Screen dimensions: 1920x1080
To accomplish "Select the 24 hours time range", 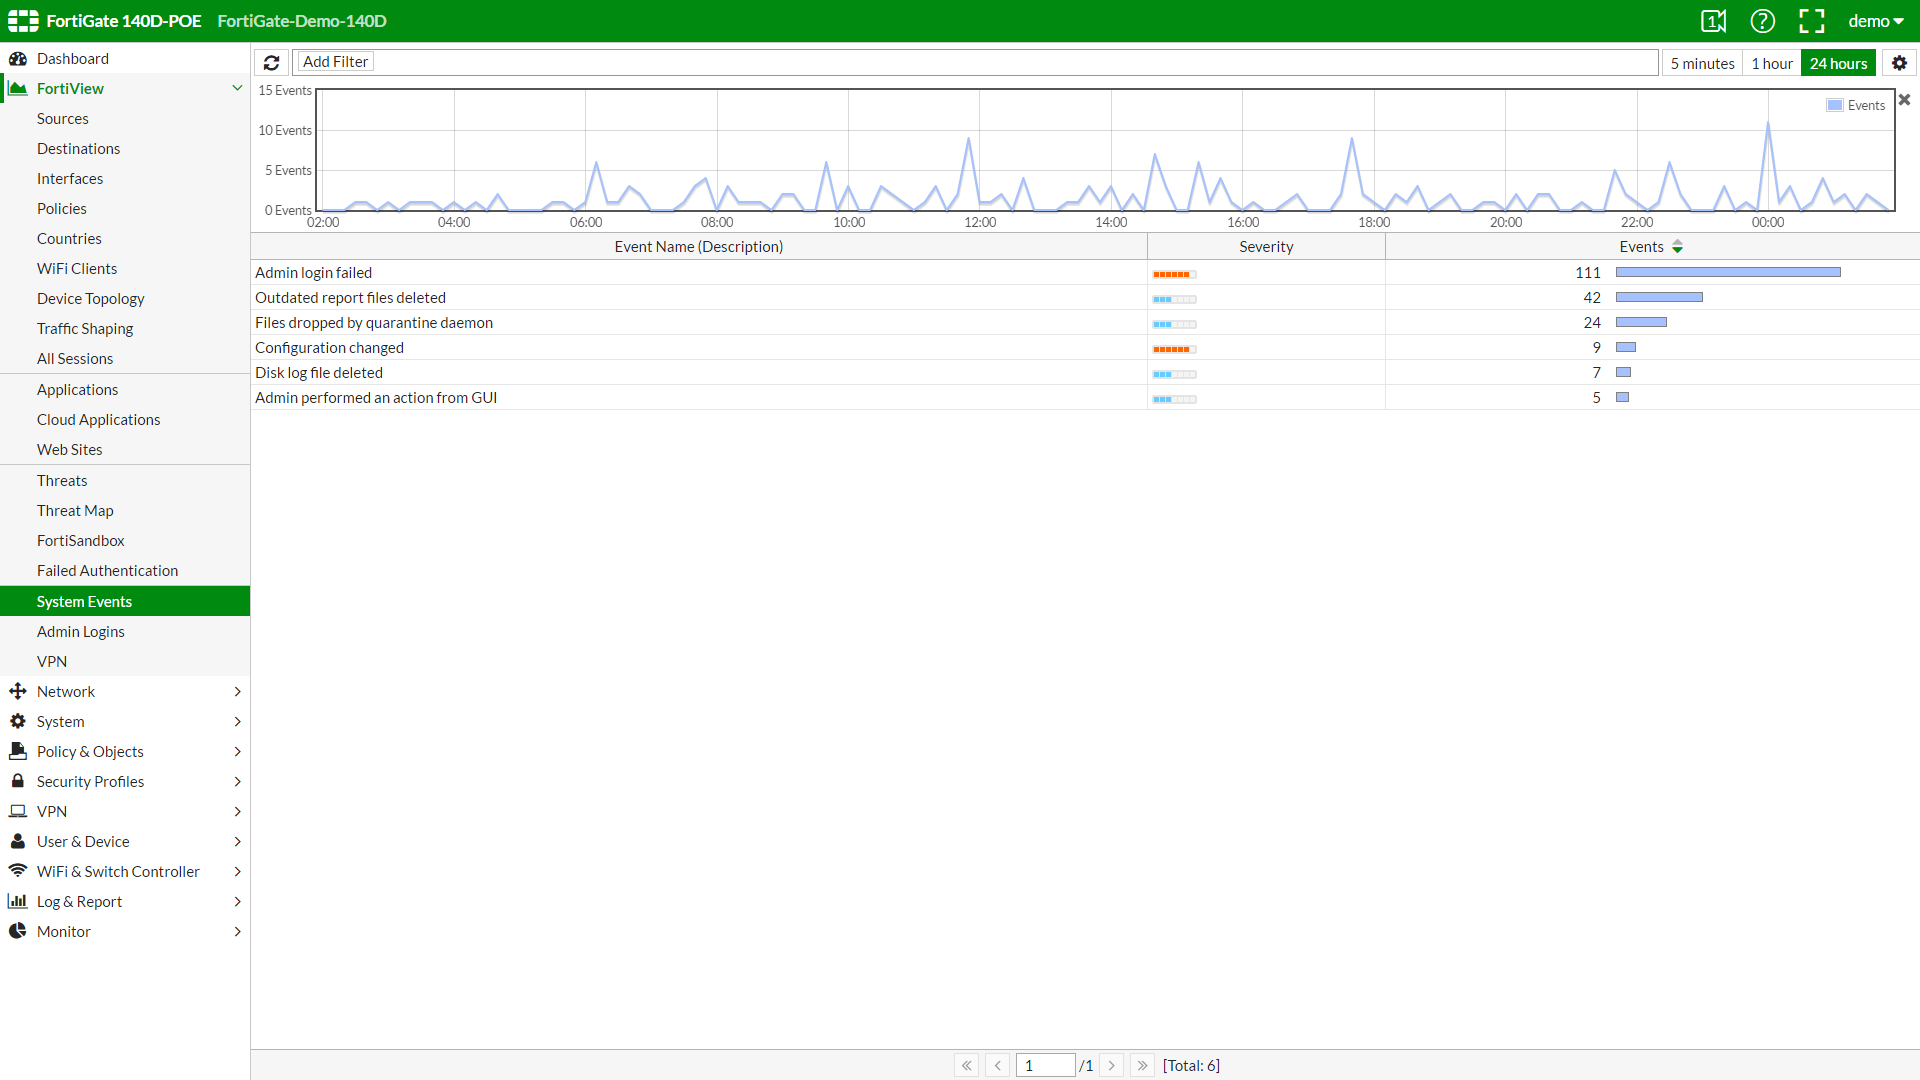I will click(1838, 63).
